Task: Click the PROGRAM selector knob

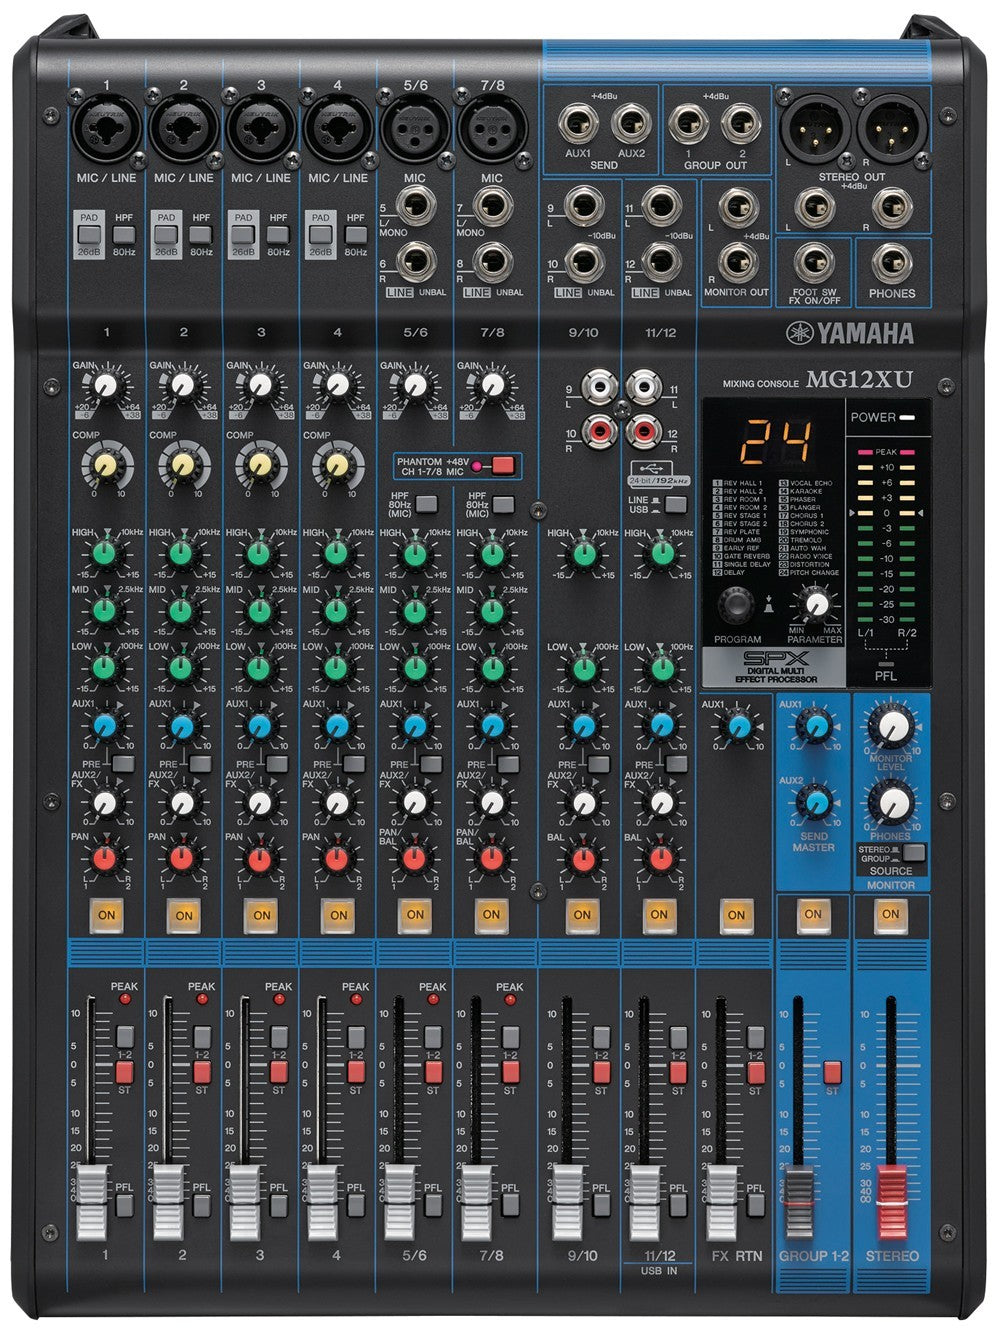Action: [735, 604]
